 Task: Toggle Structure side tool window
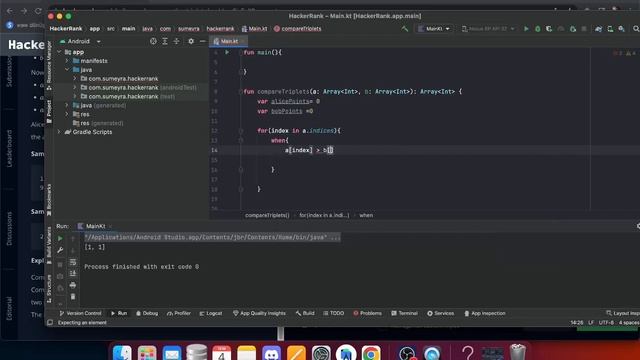coord(49,288)
